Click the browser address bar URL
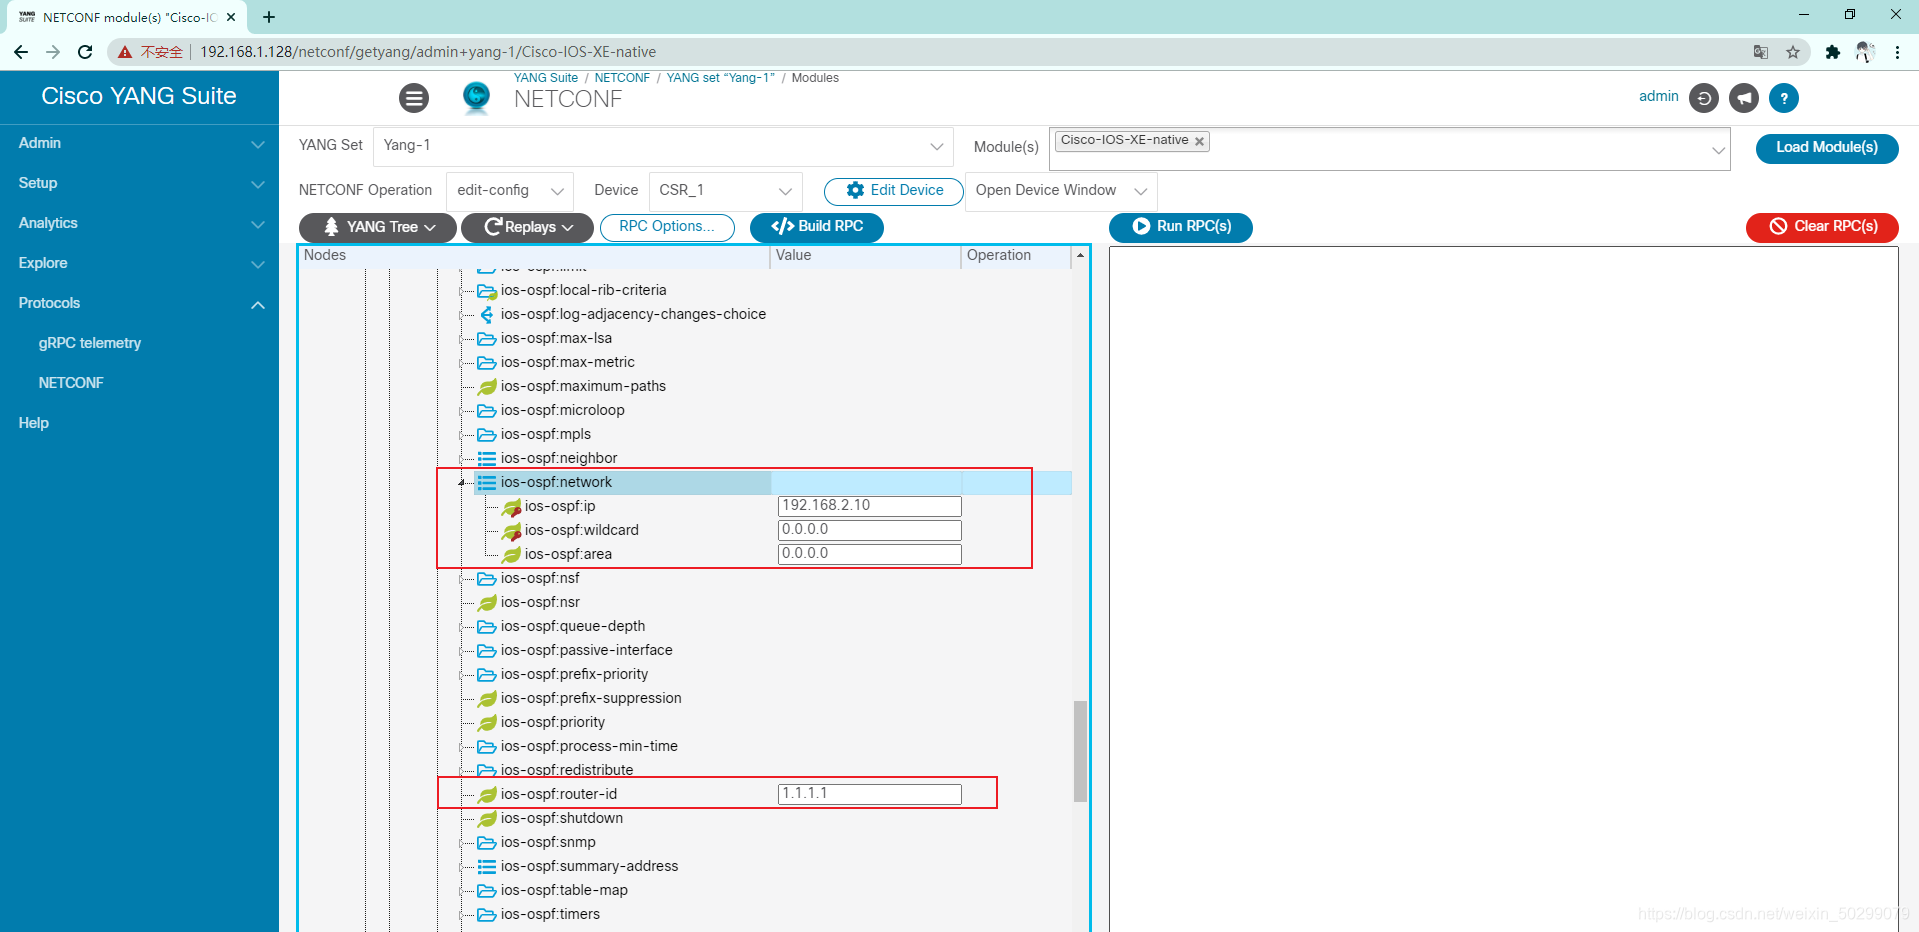Image resolution: width=1919 pixels, height=932 pixels. tap(428, 52)
